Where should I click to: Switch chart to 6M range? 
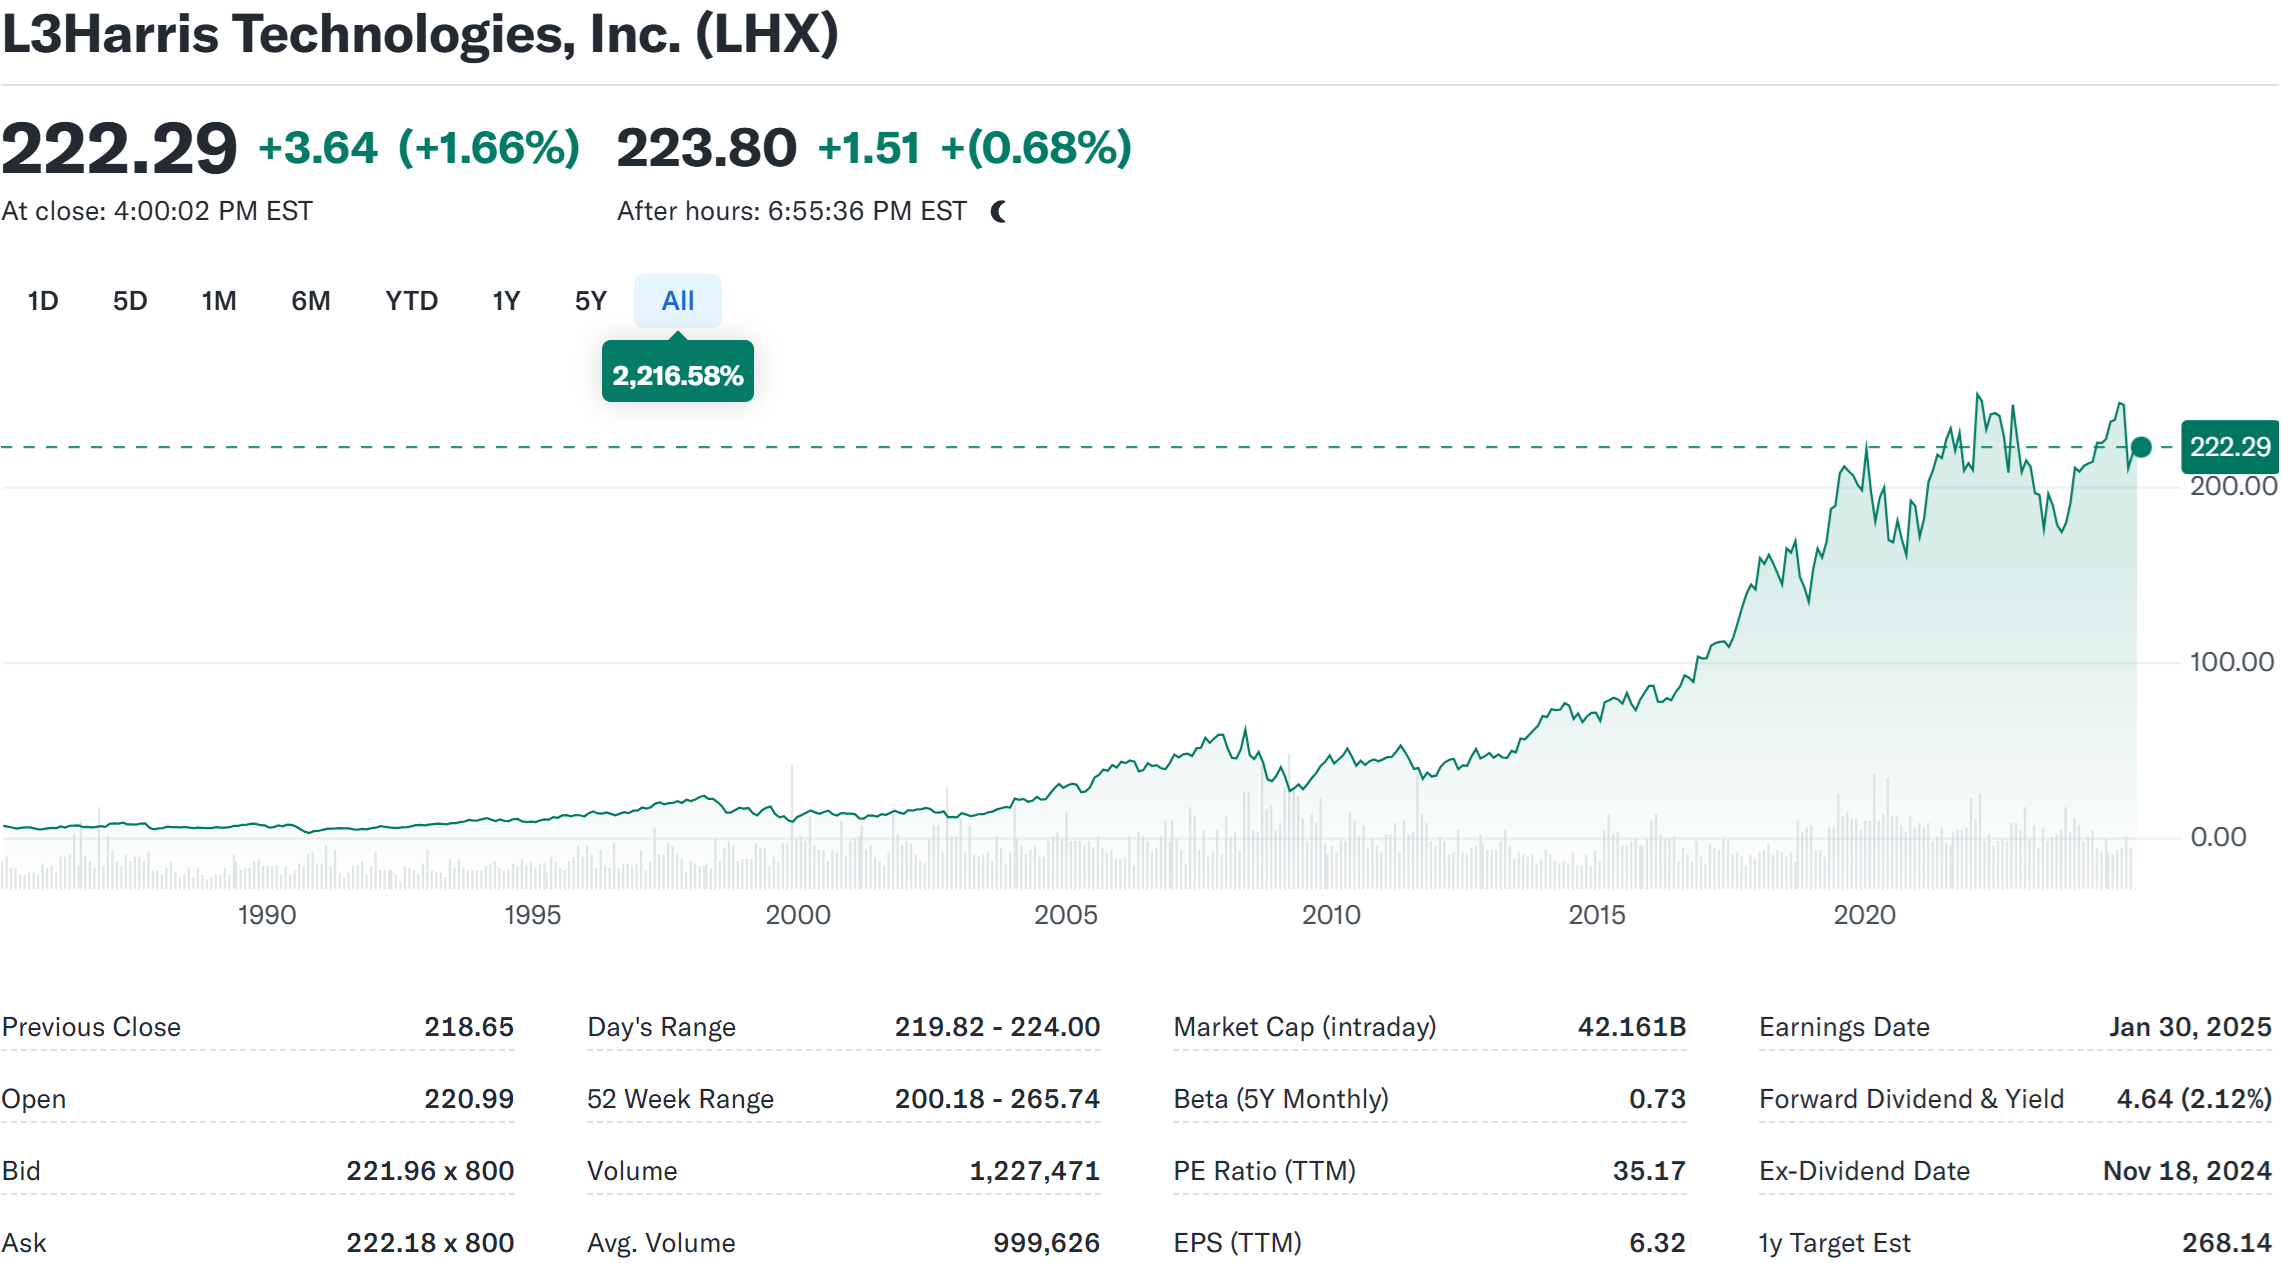tap(311, 301)
